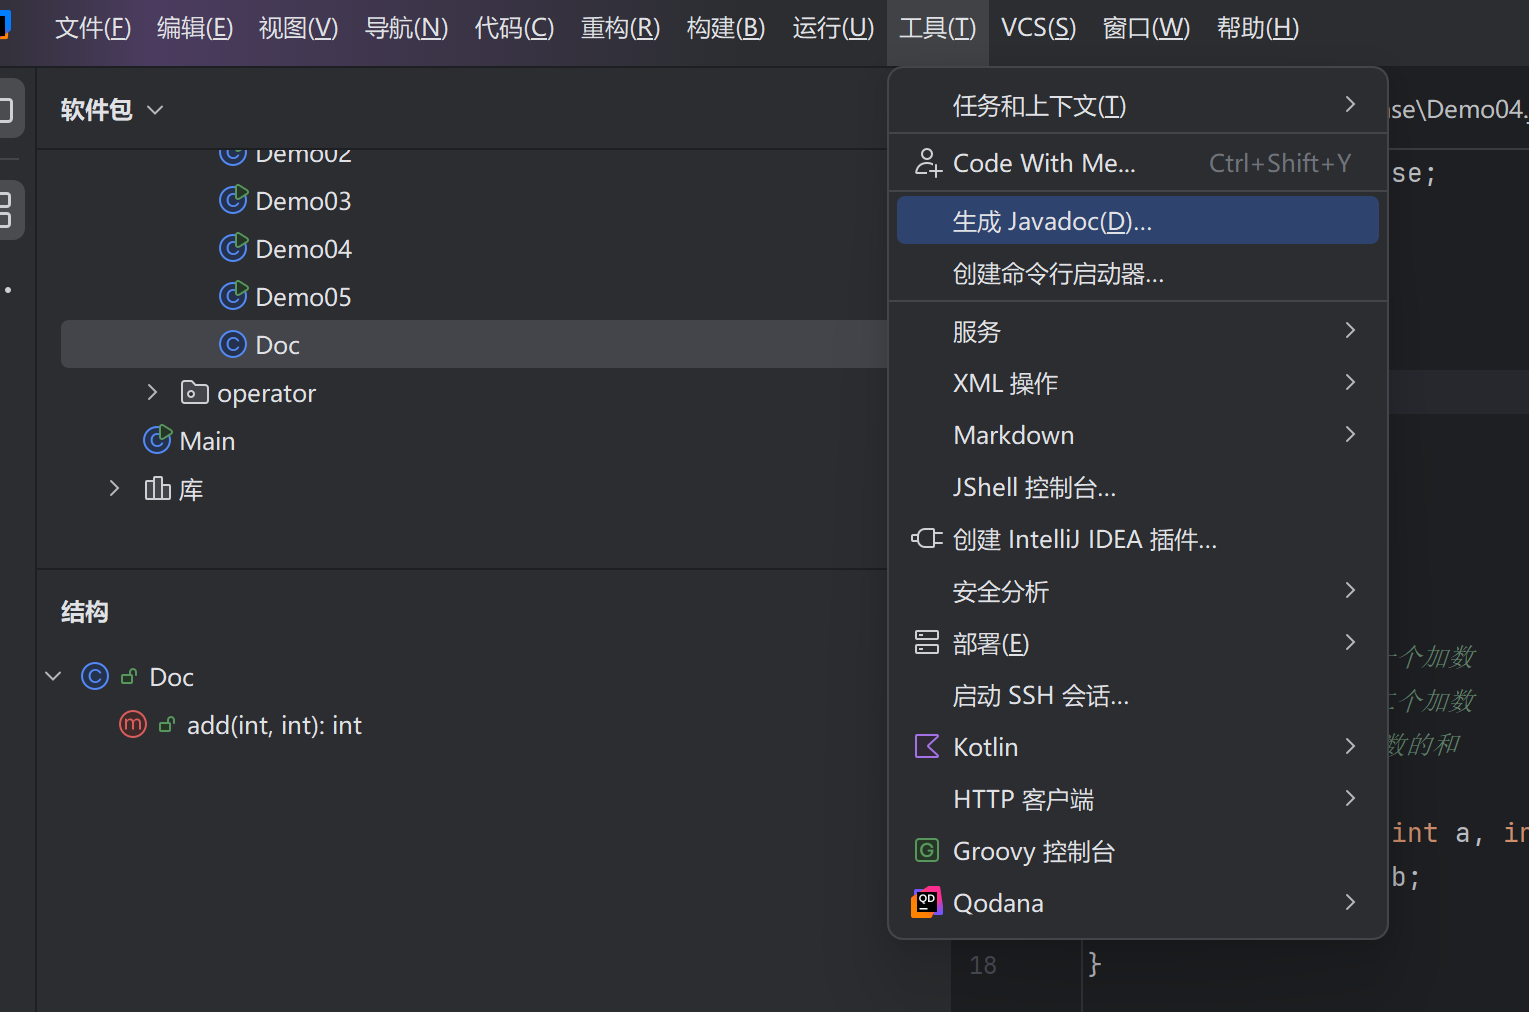Click the lock icon beside the add method
This screenshot has height=1012, width=1529.
pos(166,724)
